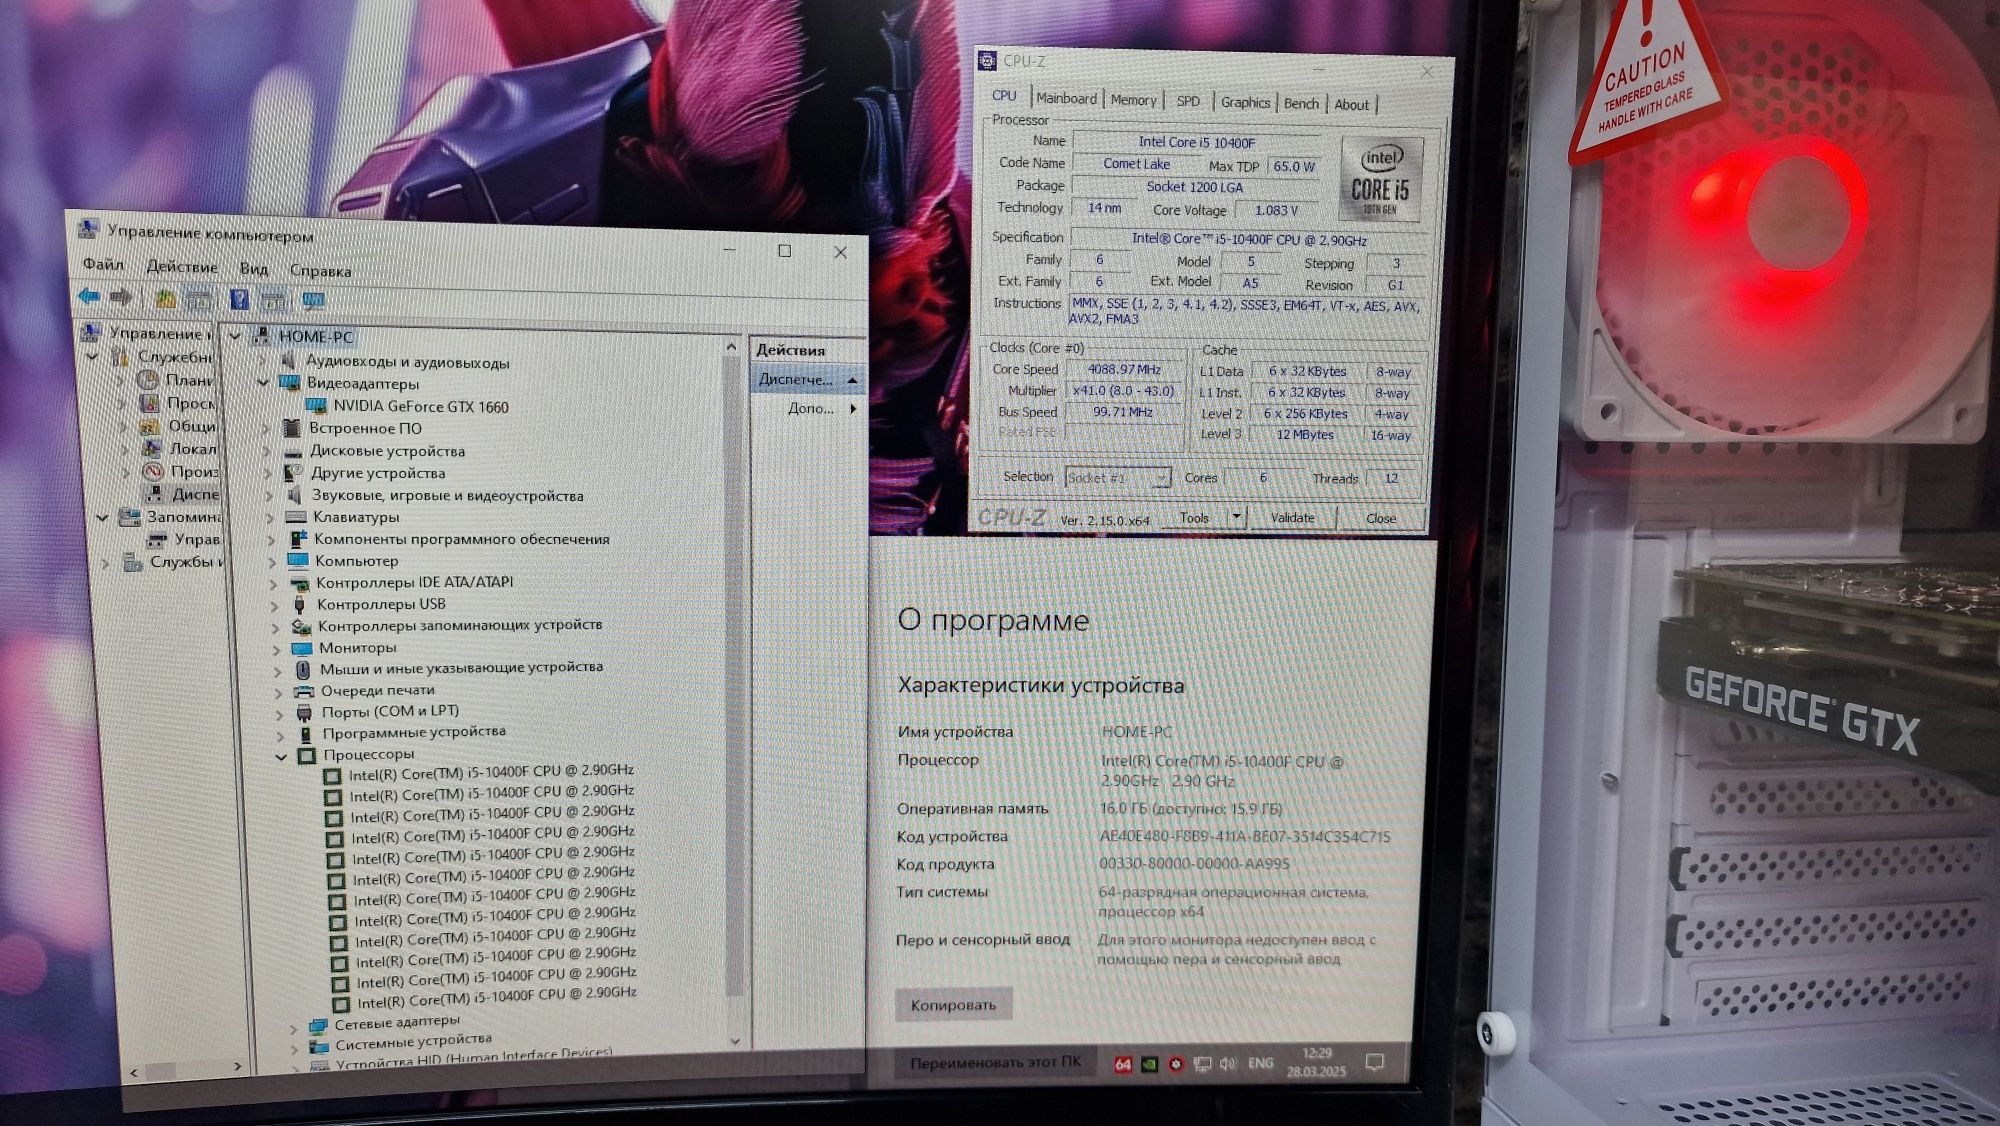Collapse the HOME-PC root node
The height and width of the screenshot is (1126, 2000).
point(234,335)
